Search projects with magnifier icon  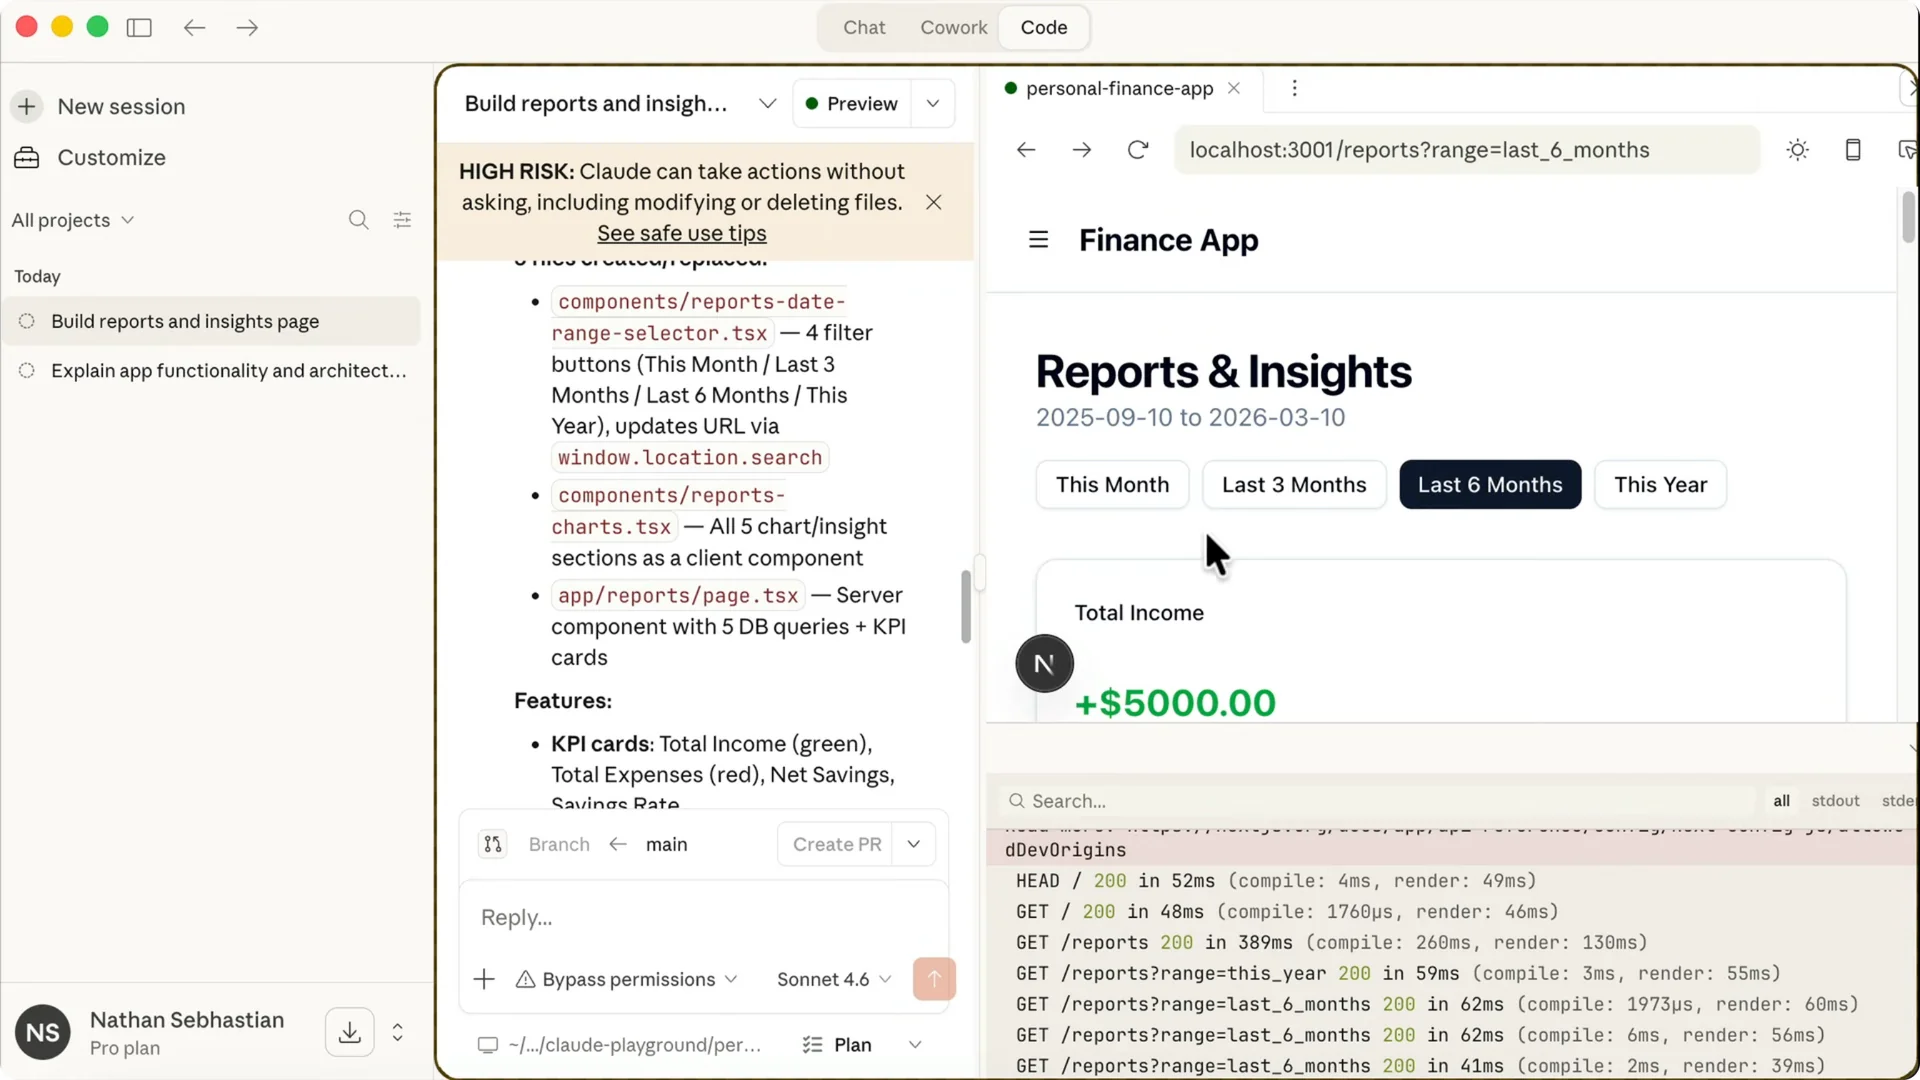[358, 220]
